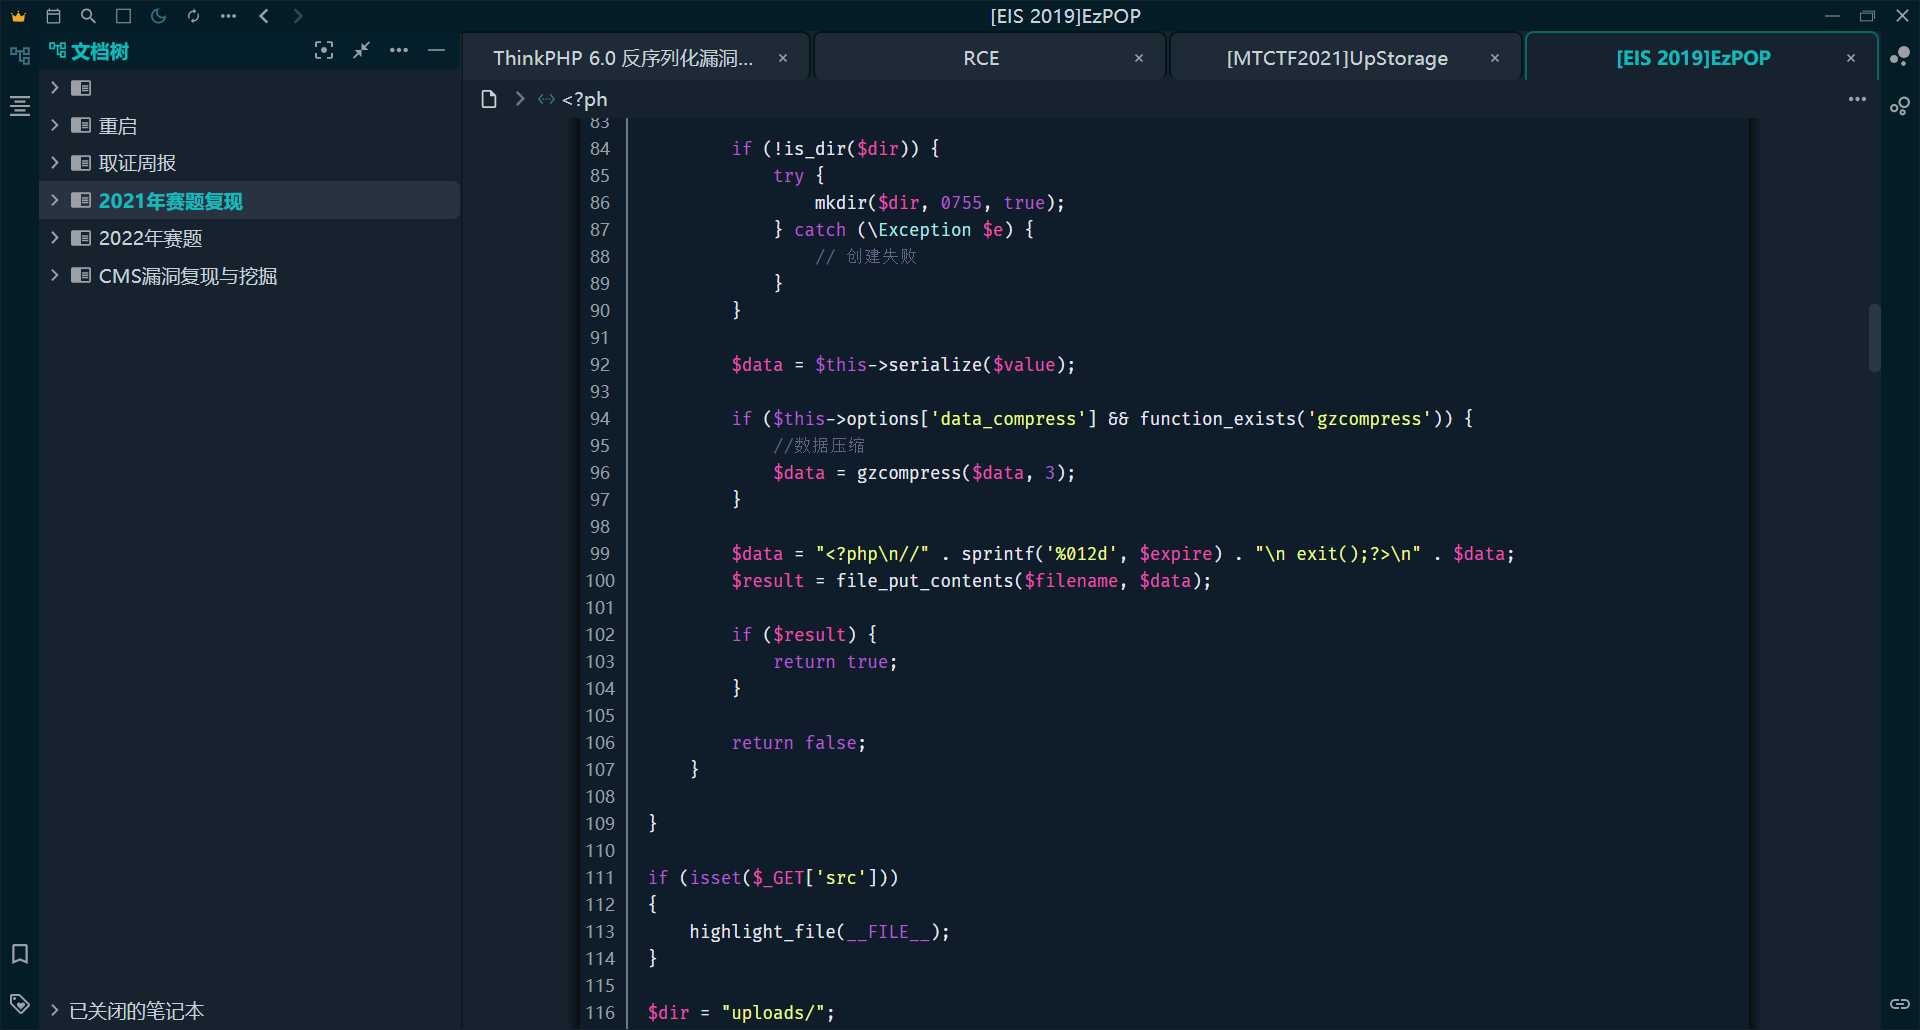The image size is (1920, 1030).
Task: Minimize the application window
Action: 1832,16
